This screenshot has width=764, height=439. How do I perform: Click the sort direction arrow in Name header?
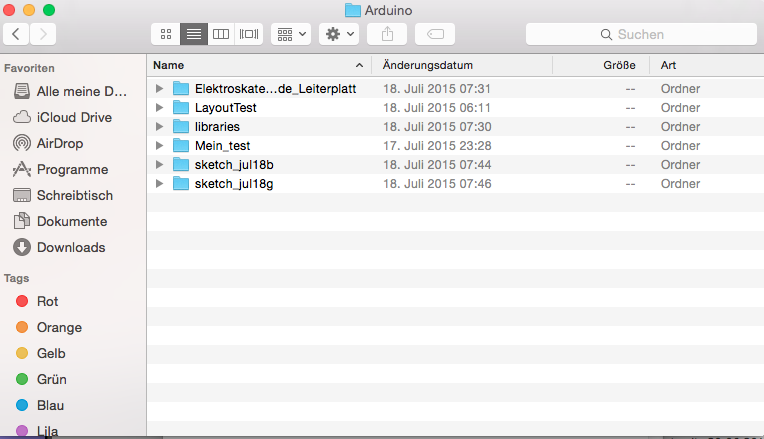(x=360, y=65)
